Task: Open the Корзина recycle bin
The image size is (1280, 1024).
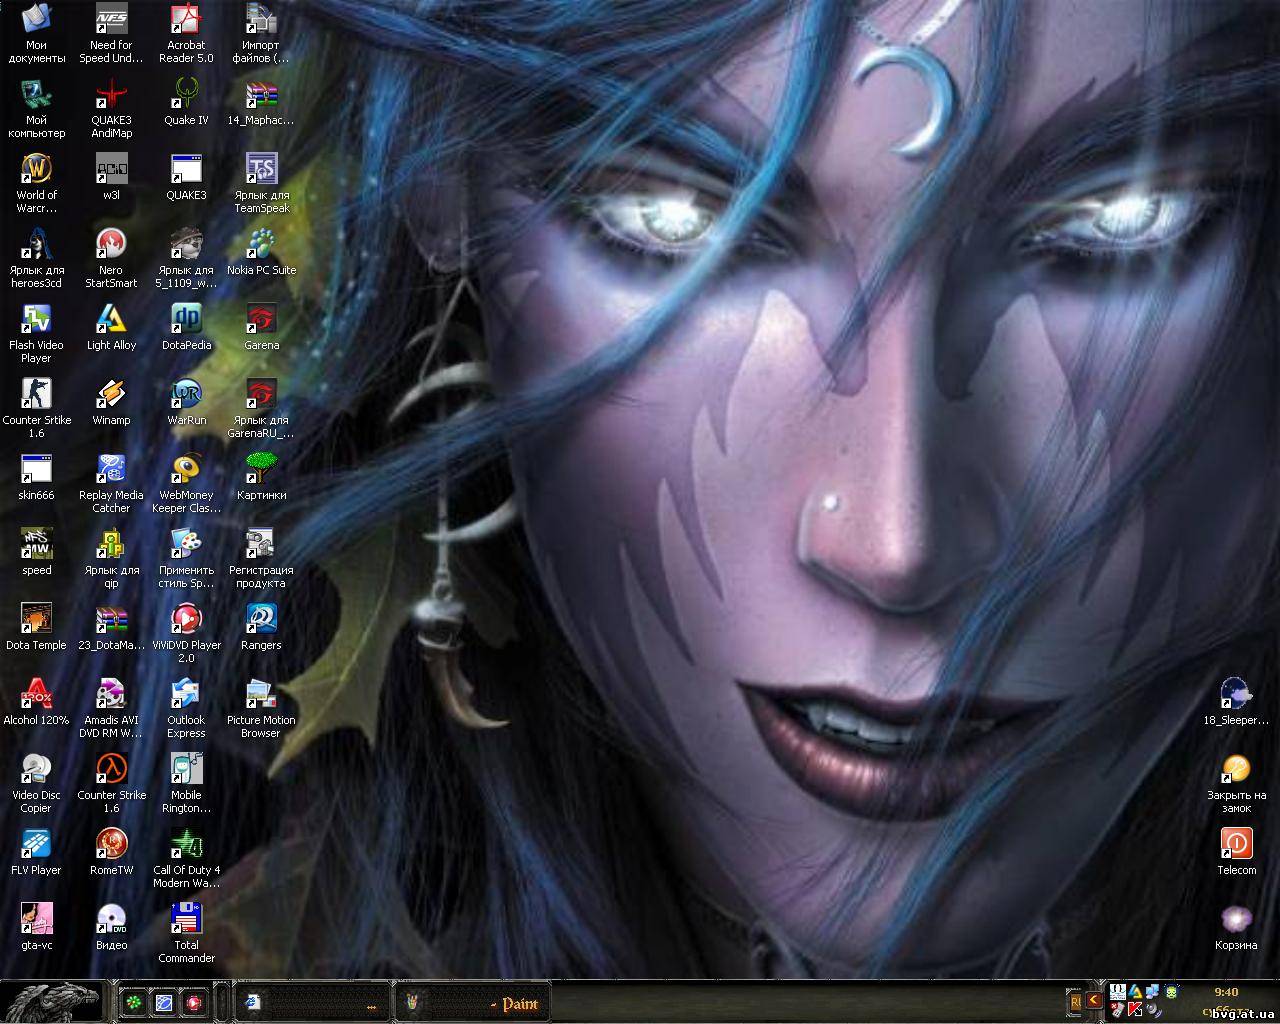Action: pyautogui.click(x=1236, y=920)
